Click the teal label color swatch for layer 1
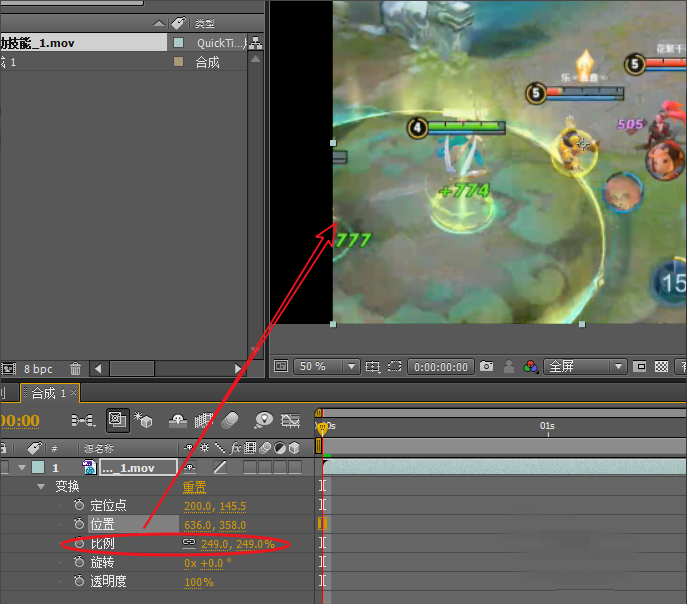 click(37, 468)
